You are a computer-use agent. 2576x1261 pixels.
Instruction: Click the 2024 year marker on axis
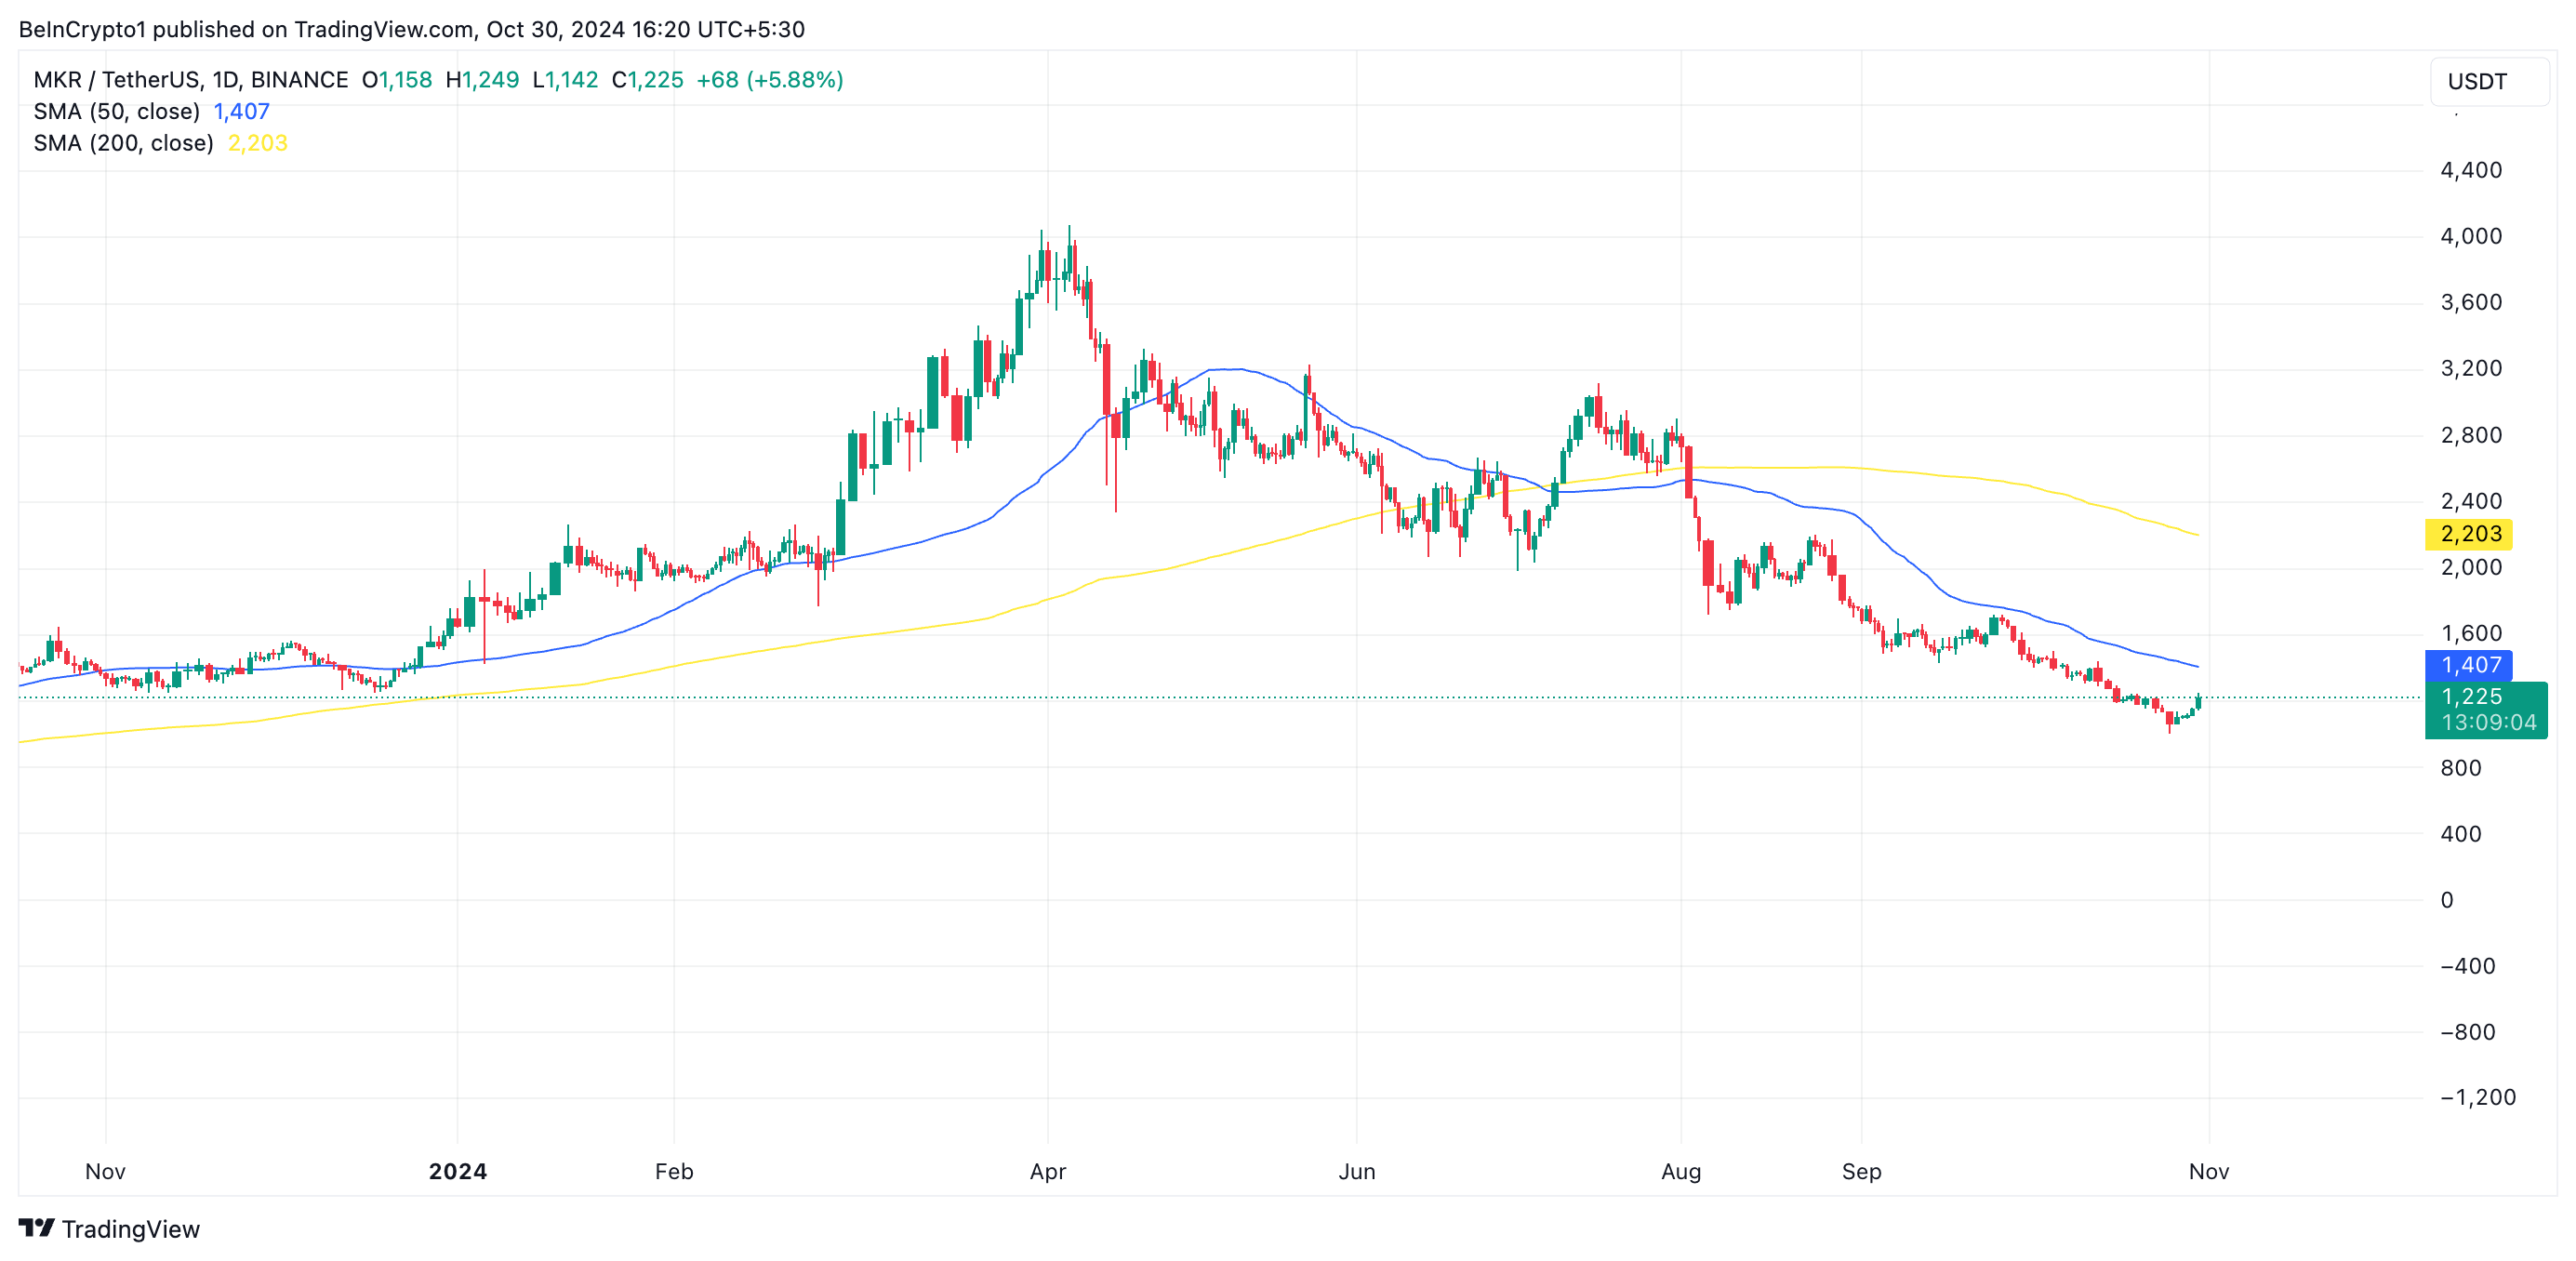click(x=457, y=1171)
